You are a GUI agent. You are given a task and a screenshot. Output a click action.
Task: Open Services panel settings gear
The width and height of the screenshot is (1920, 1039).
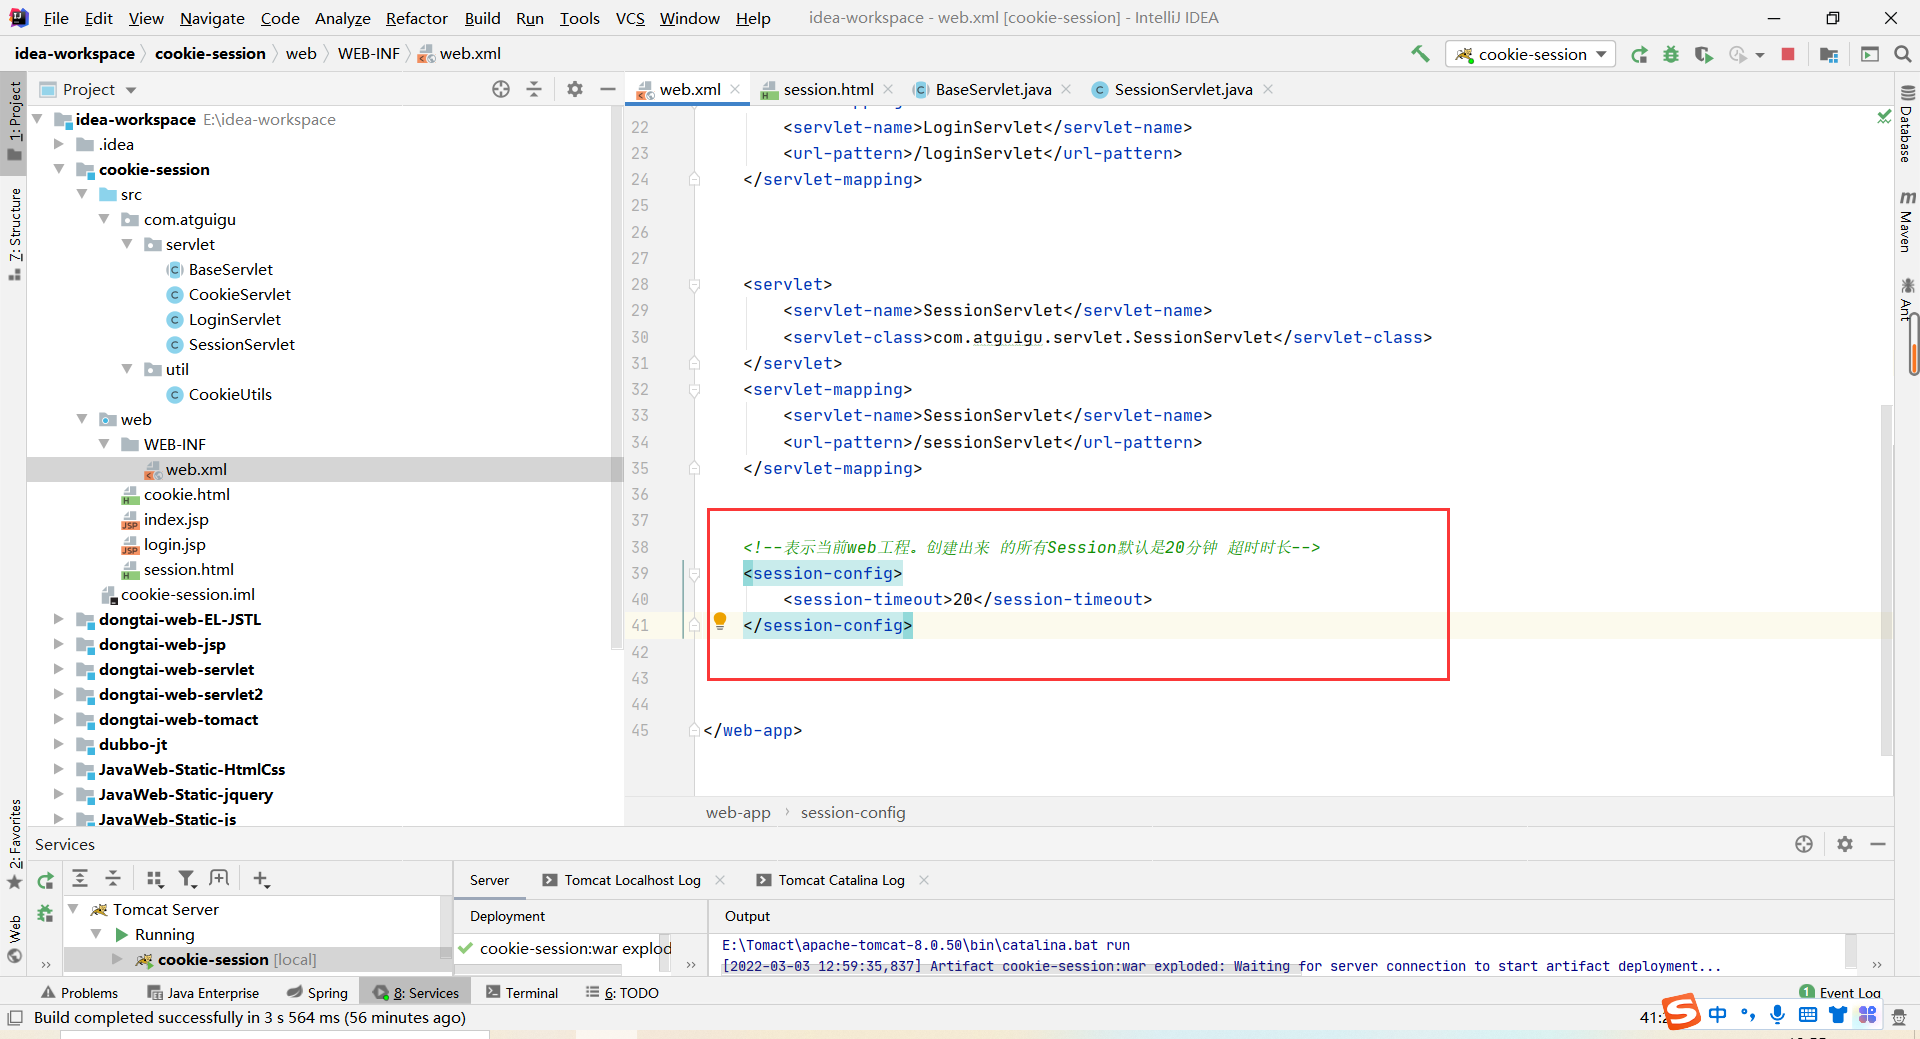(1845, 844)
